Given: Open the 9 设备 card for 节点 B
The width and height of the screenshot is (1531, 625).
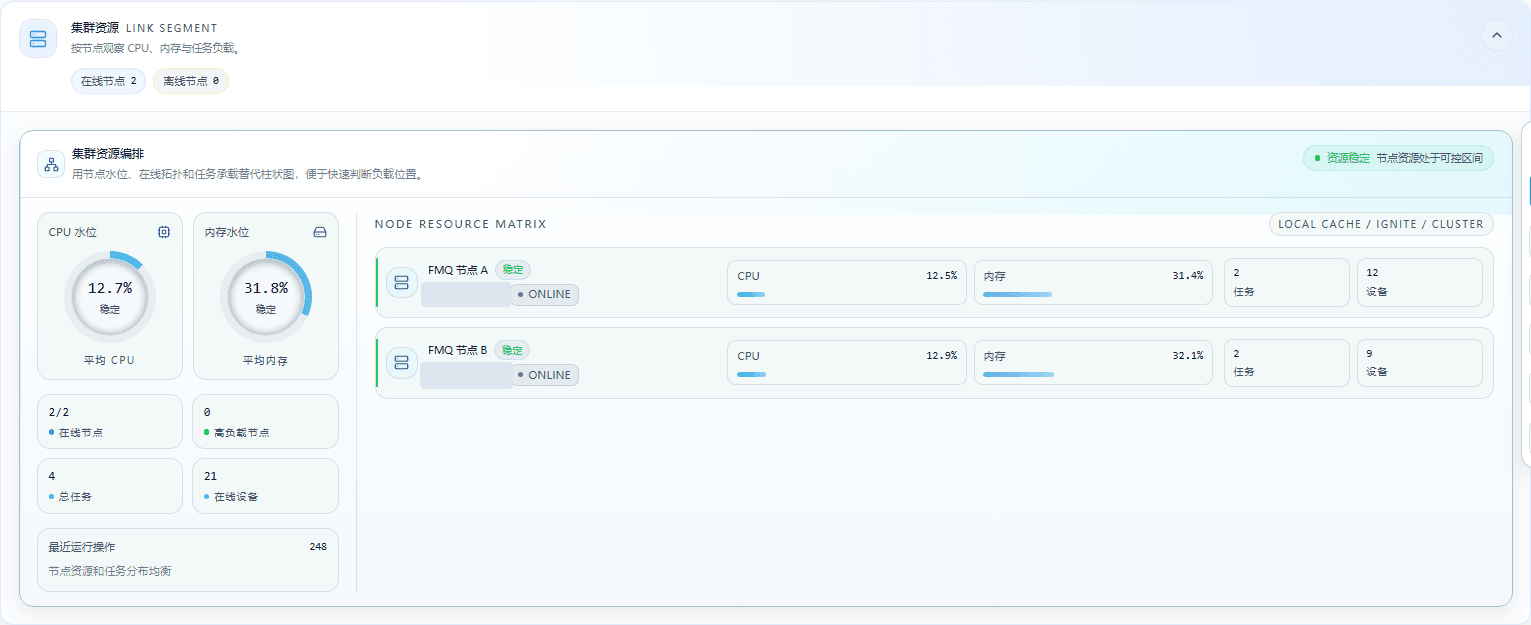Looking at the screenshot, I should point(1420,363).
